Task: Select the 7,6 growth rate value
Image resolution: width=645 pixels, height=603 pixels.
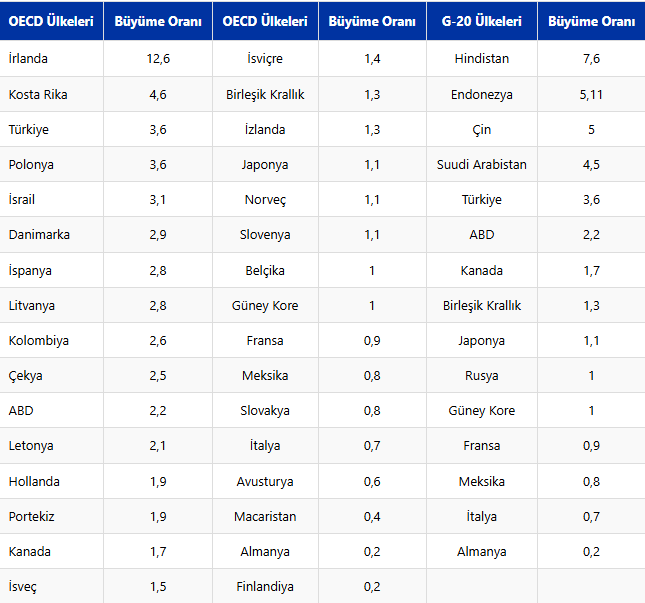Action: click(x=591, y=59)
